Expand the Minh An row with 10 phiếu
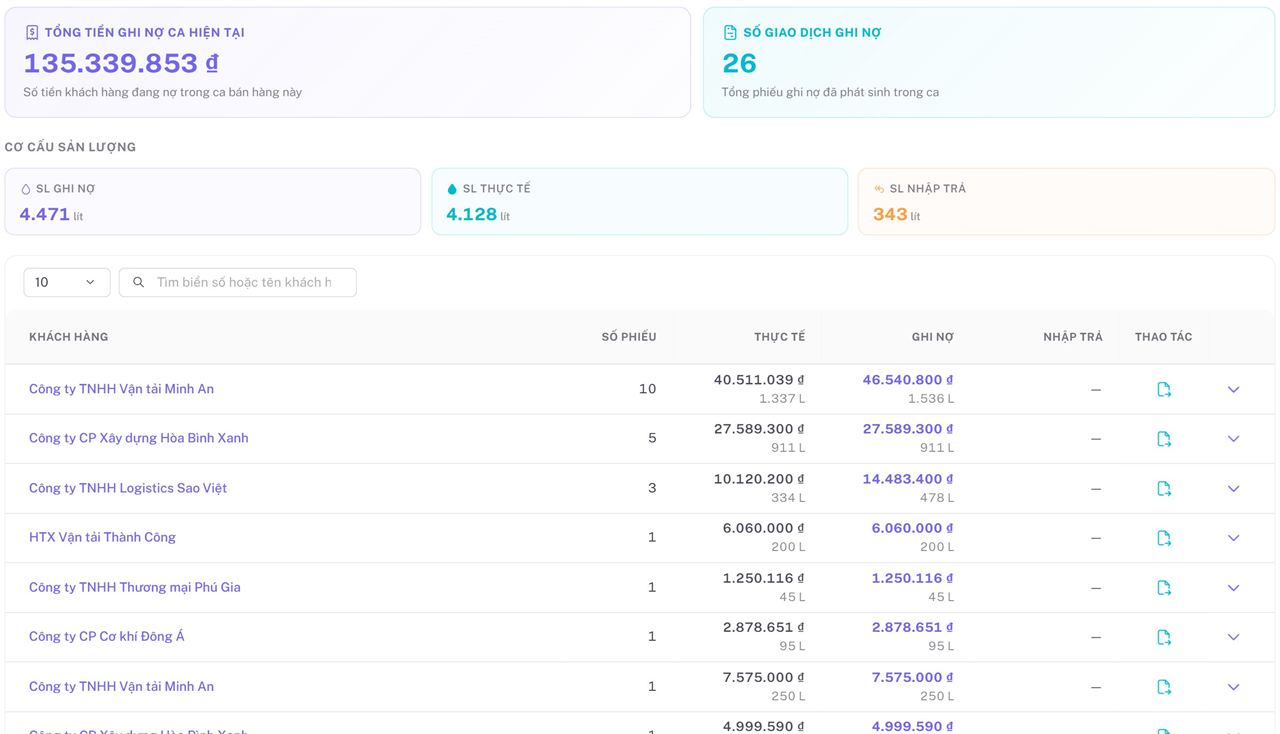The height and width of the screenshot is (734, 1280). 1233,389
